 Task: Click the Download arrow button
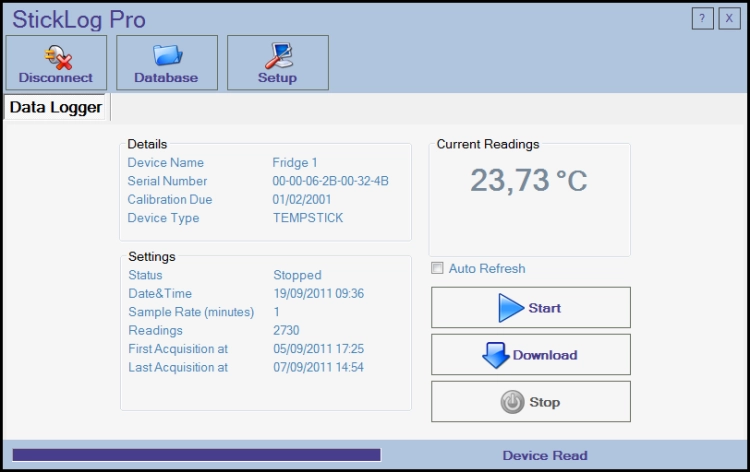coord(530,355)
